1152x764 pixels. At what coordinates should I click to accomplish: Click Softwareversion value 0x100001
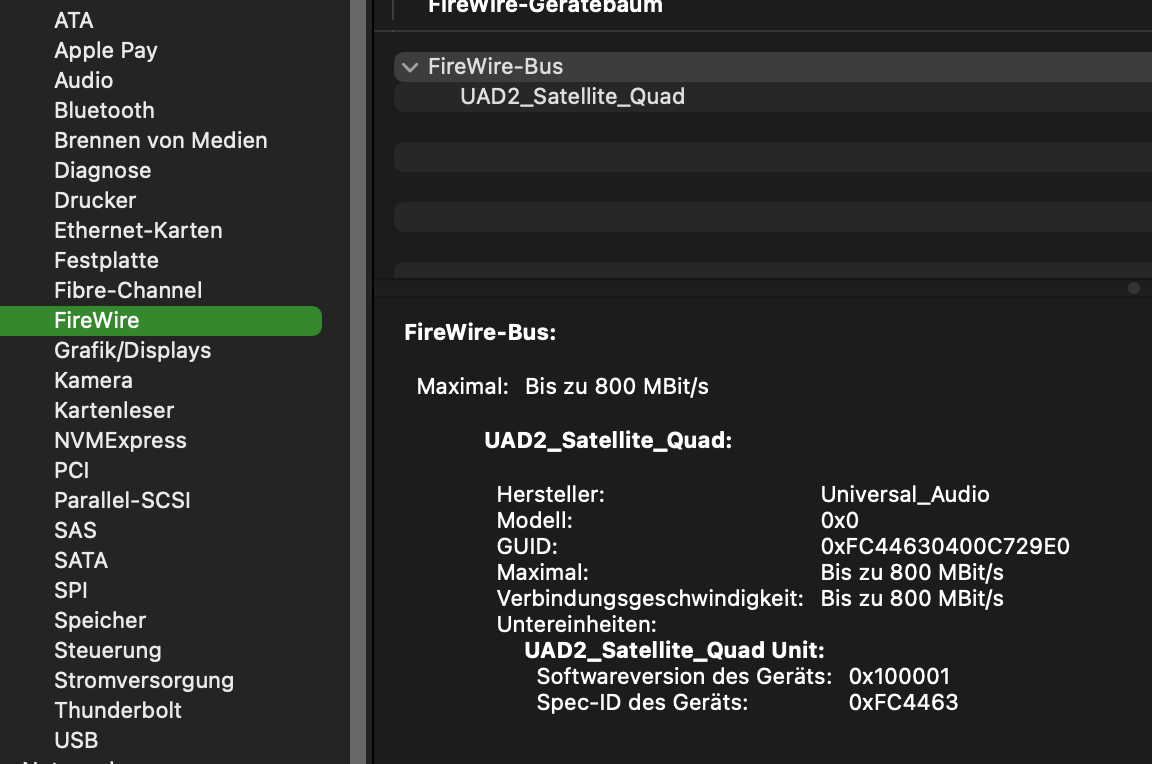point(899,676)
